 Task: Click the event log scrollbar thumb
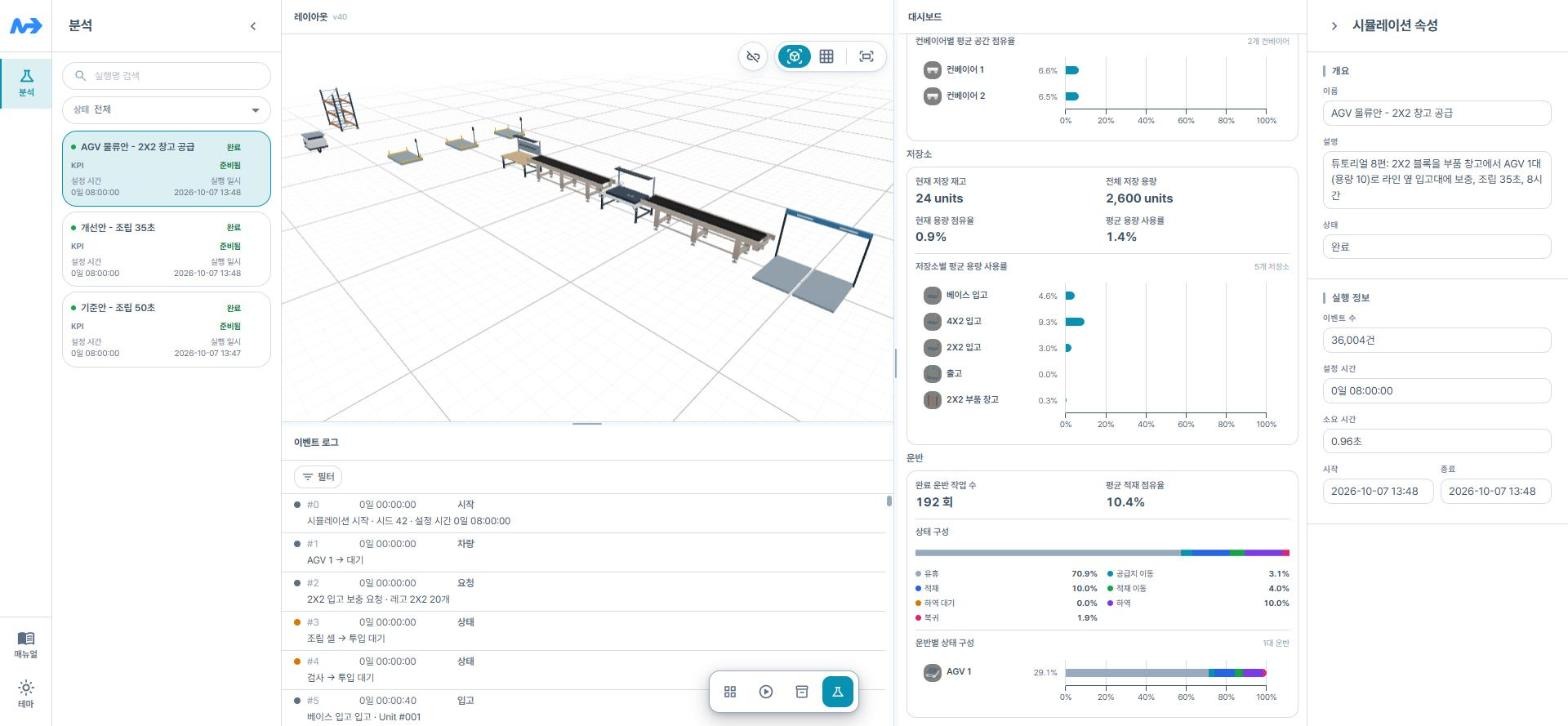tap(889, 501)
